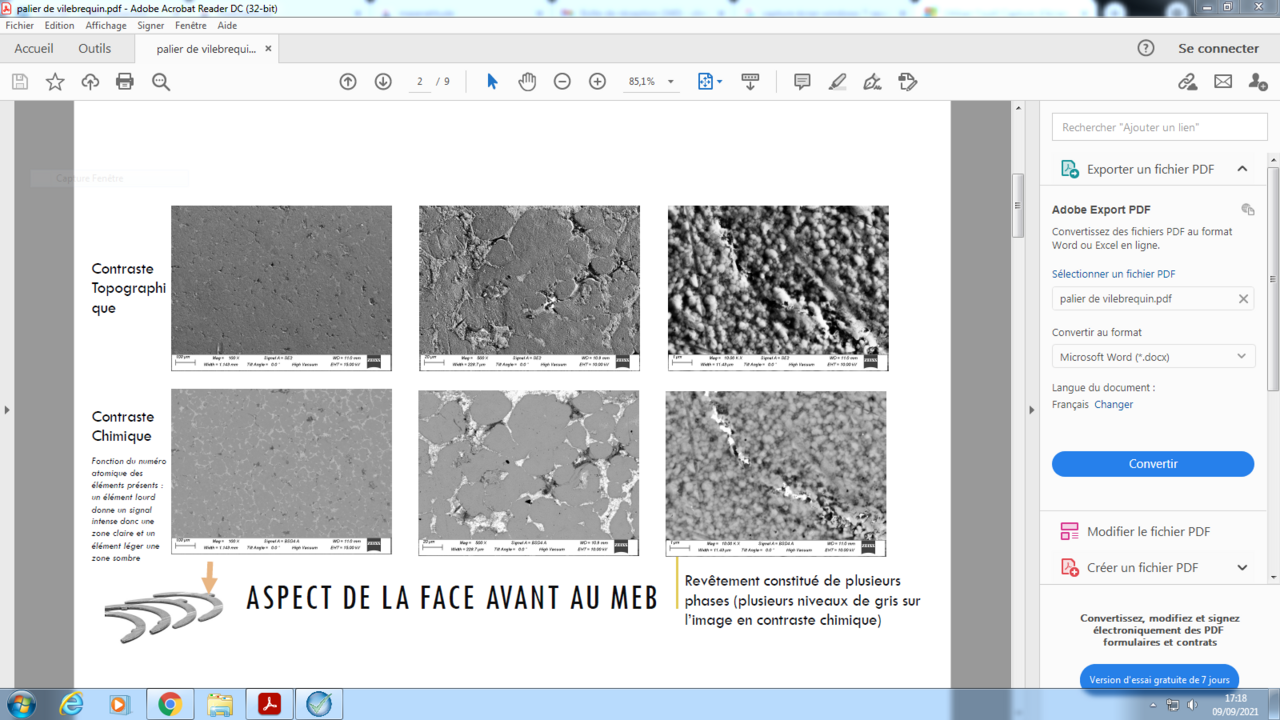The image size is (1280, 720).
Task: Click the Rechercher Ajouter un lien field
Action: (1160, 127)
